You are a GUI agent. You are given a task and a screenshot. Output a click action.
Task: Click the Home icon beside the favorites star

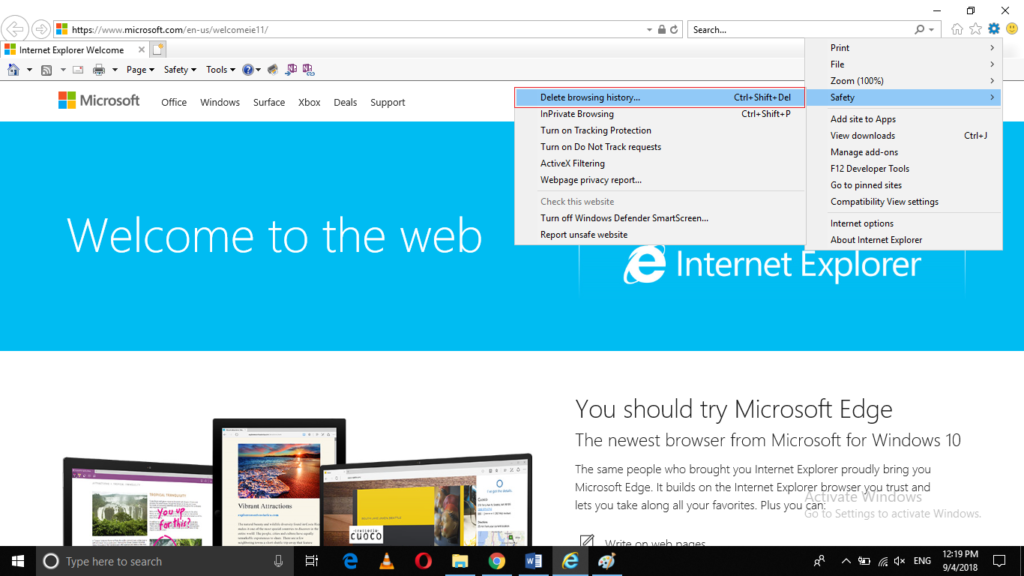pos(957,29)
